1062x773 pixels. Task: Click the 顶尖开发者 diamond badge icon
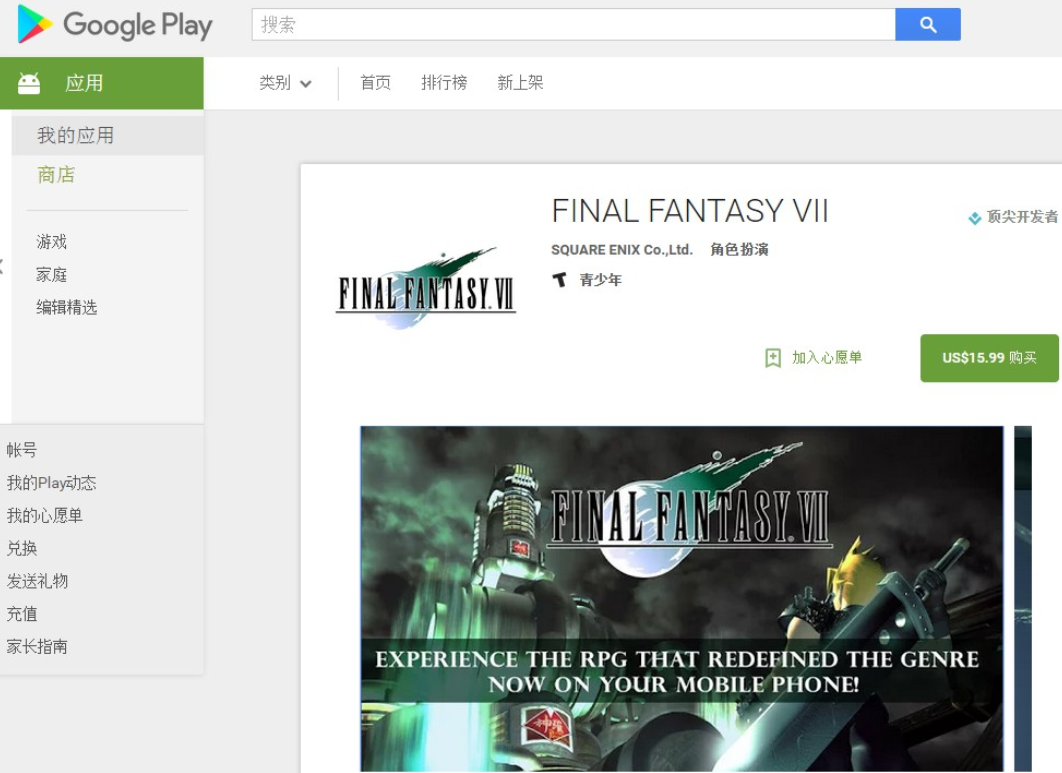[975, 217]
